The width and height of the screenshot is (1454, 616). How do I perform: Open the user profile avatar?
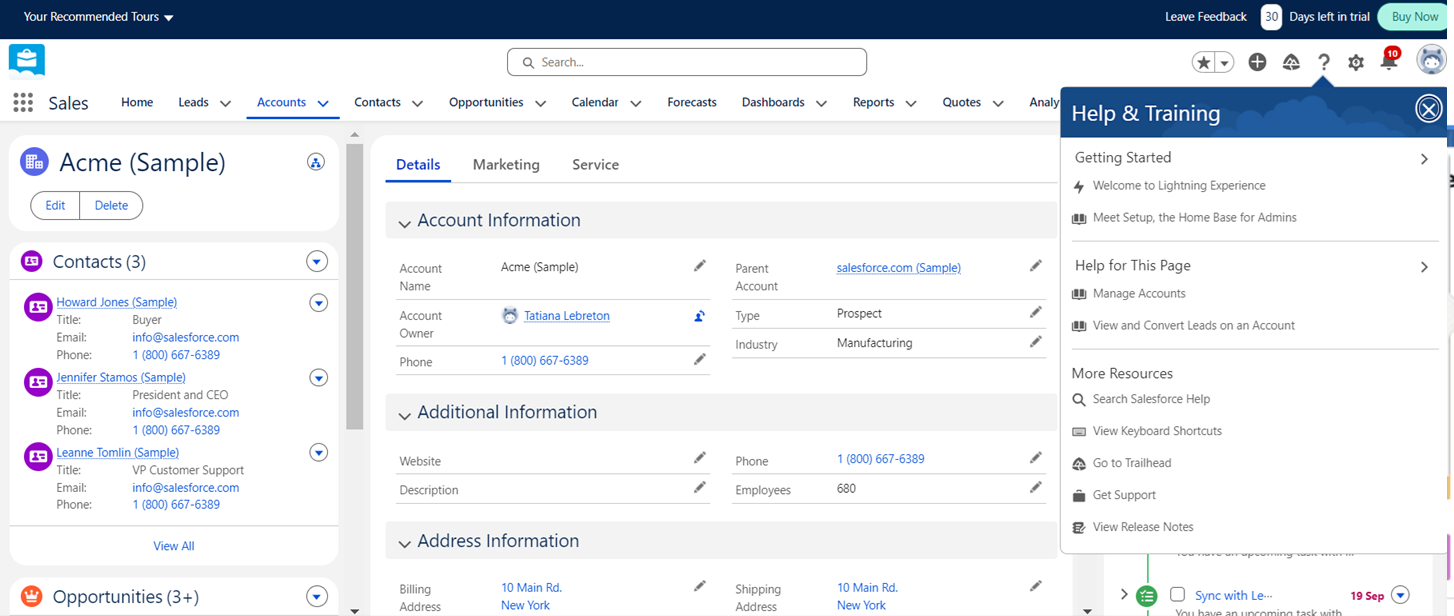1431,62
